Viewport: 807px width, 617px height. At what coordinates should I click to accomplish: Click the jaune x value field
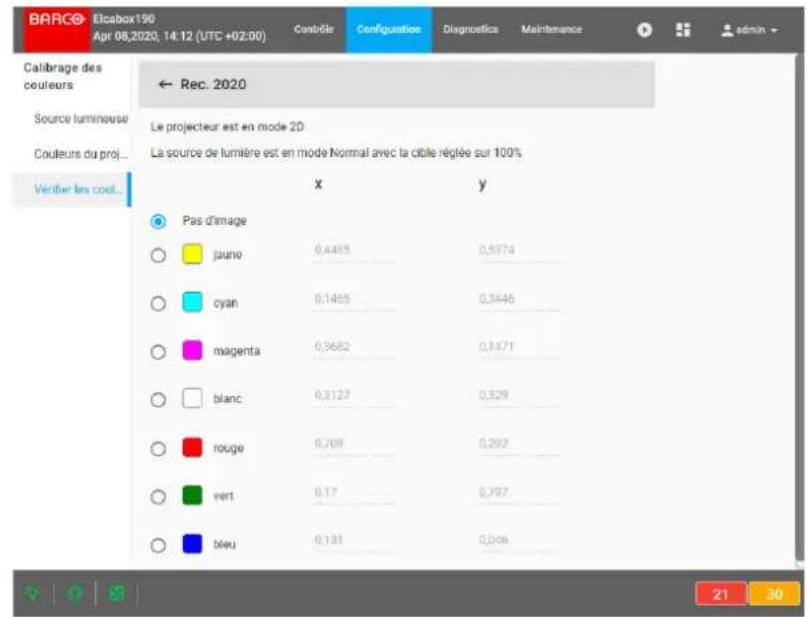click(355, 251)
